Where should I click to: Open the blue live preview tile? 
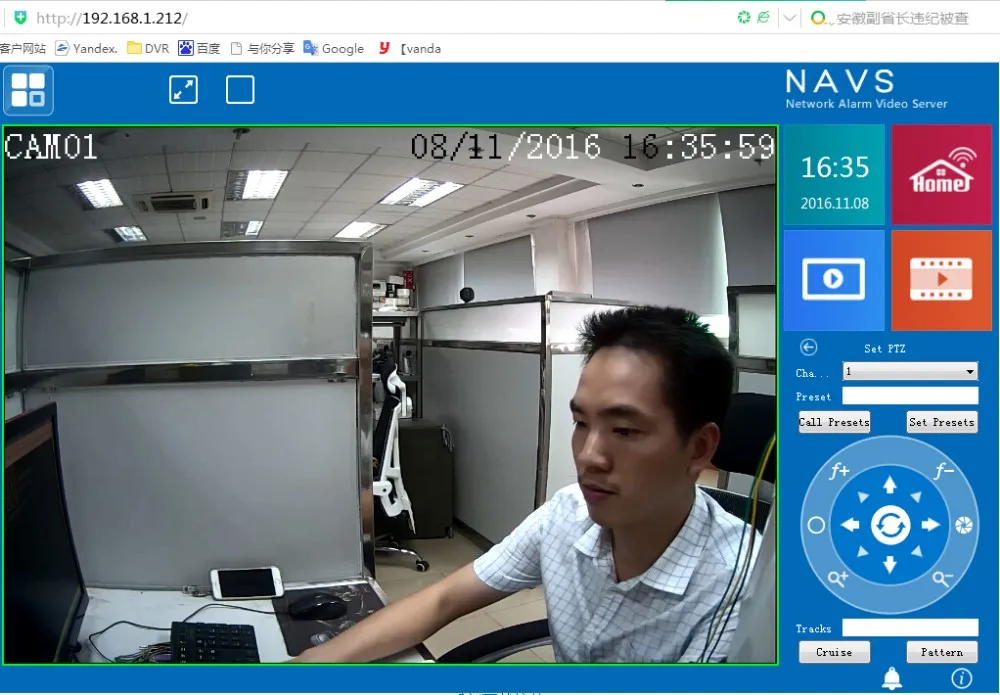[833, 280]
